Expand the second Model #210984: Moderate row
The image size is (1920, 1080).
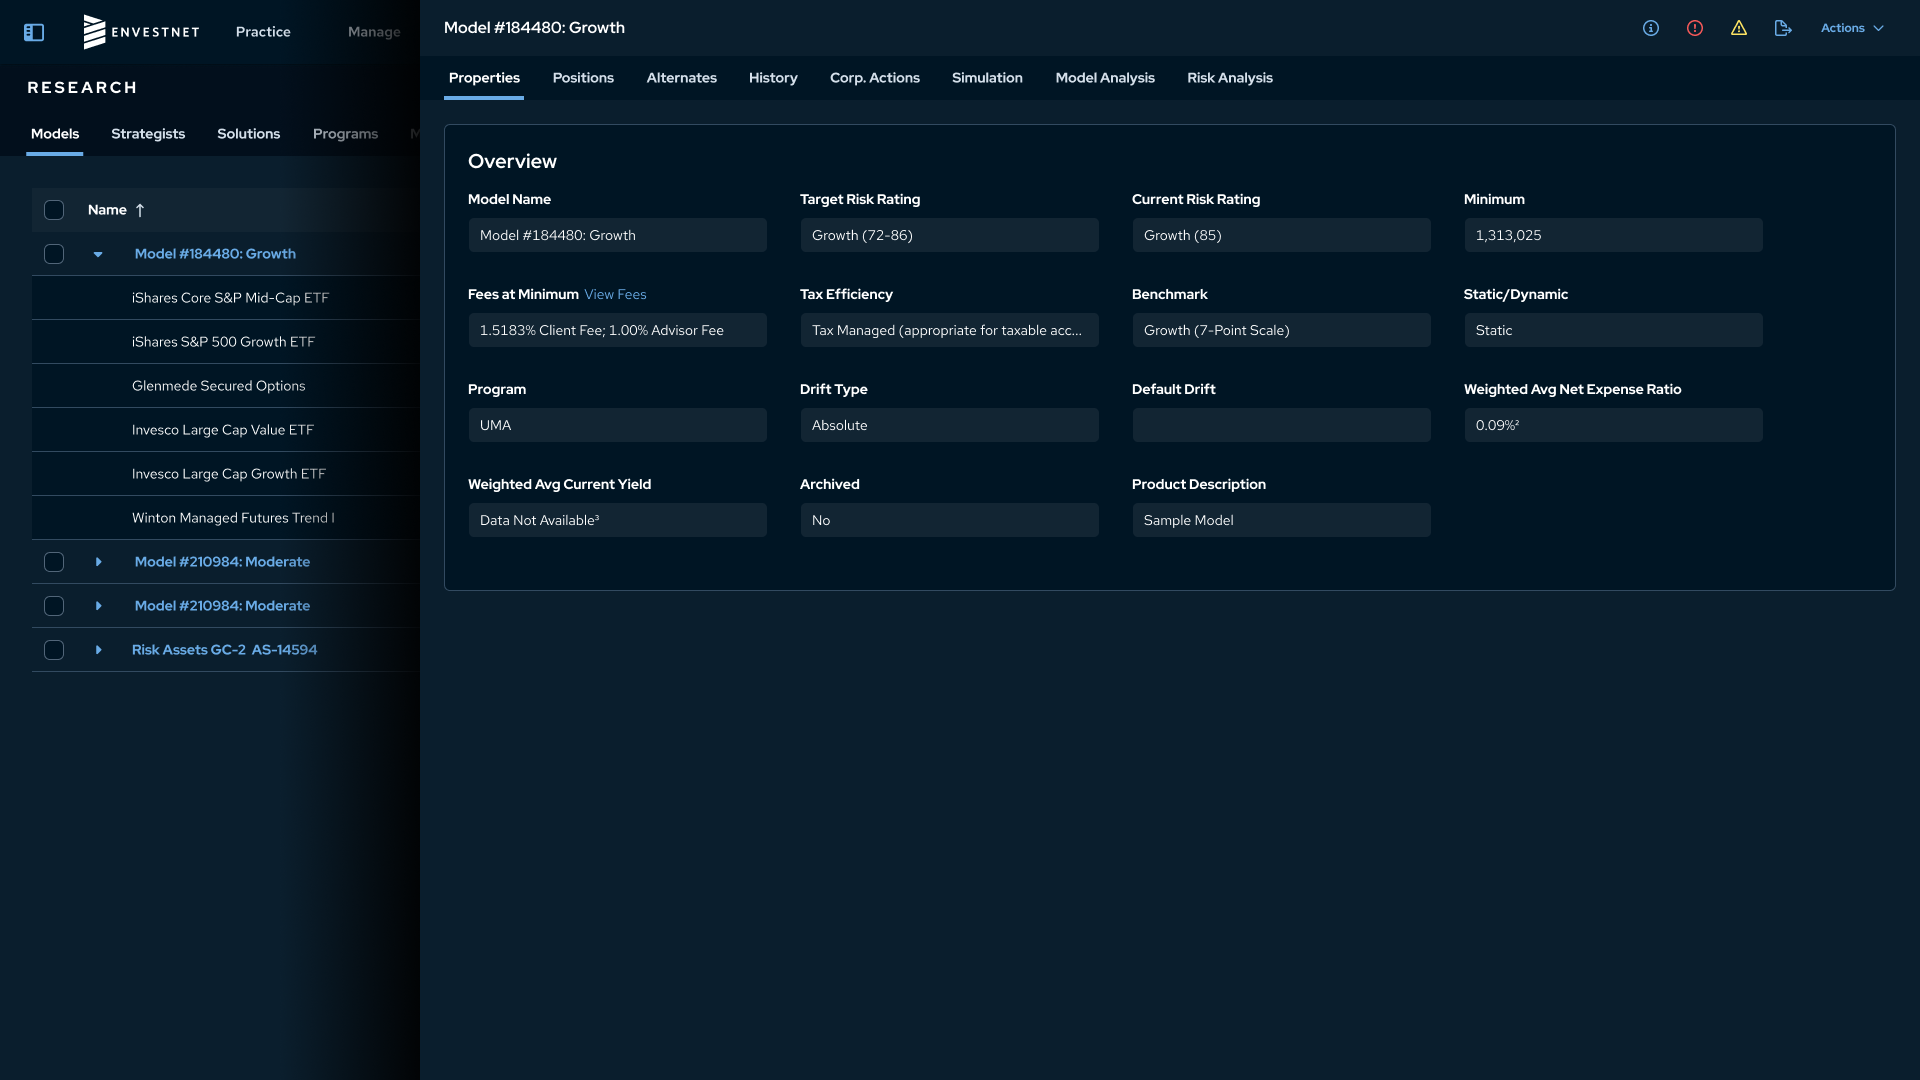(x=98, y=606)
